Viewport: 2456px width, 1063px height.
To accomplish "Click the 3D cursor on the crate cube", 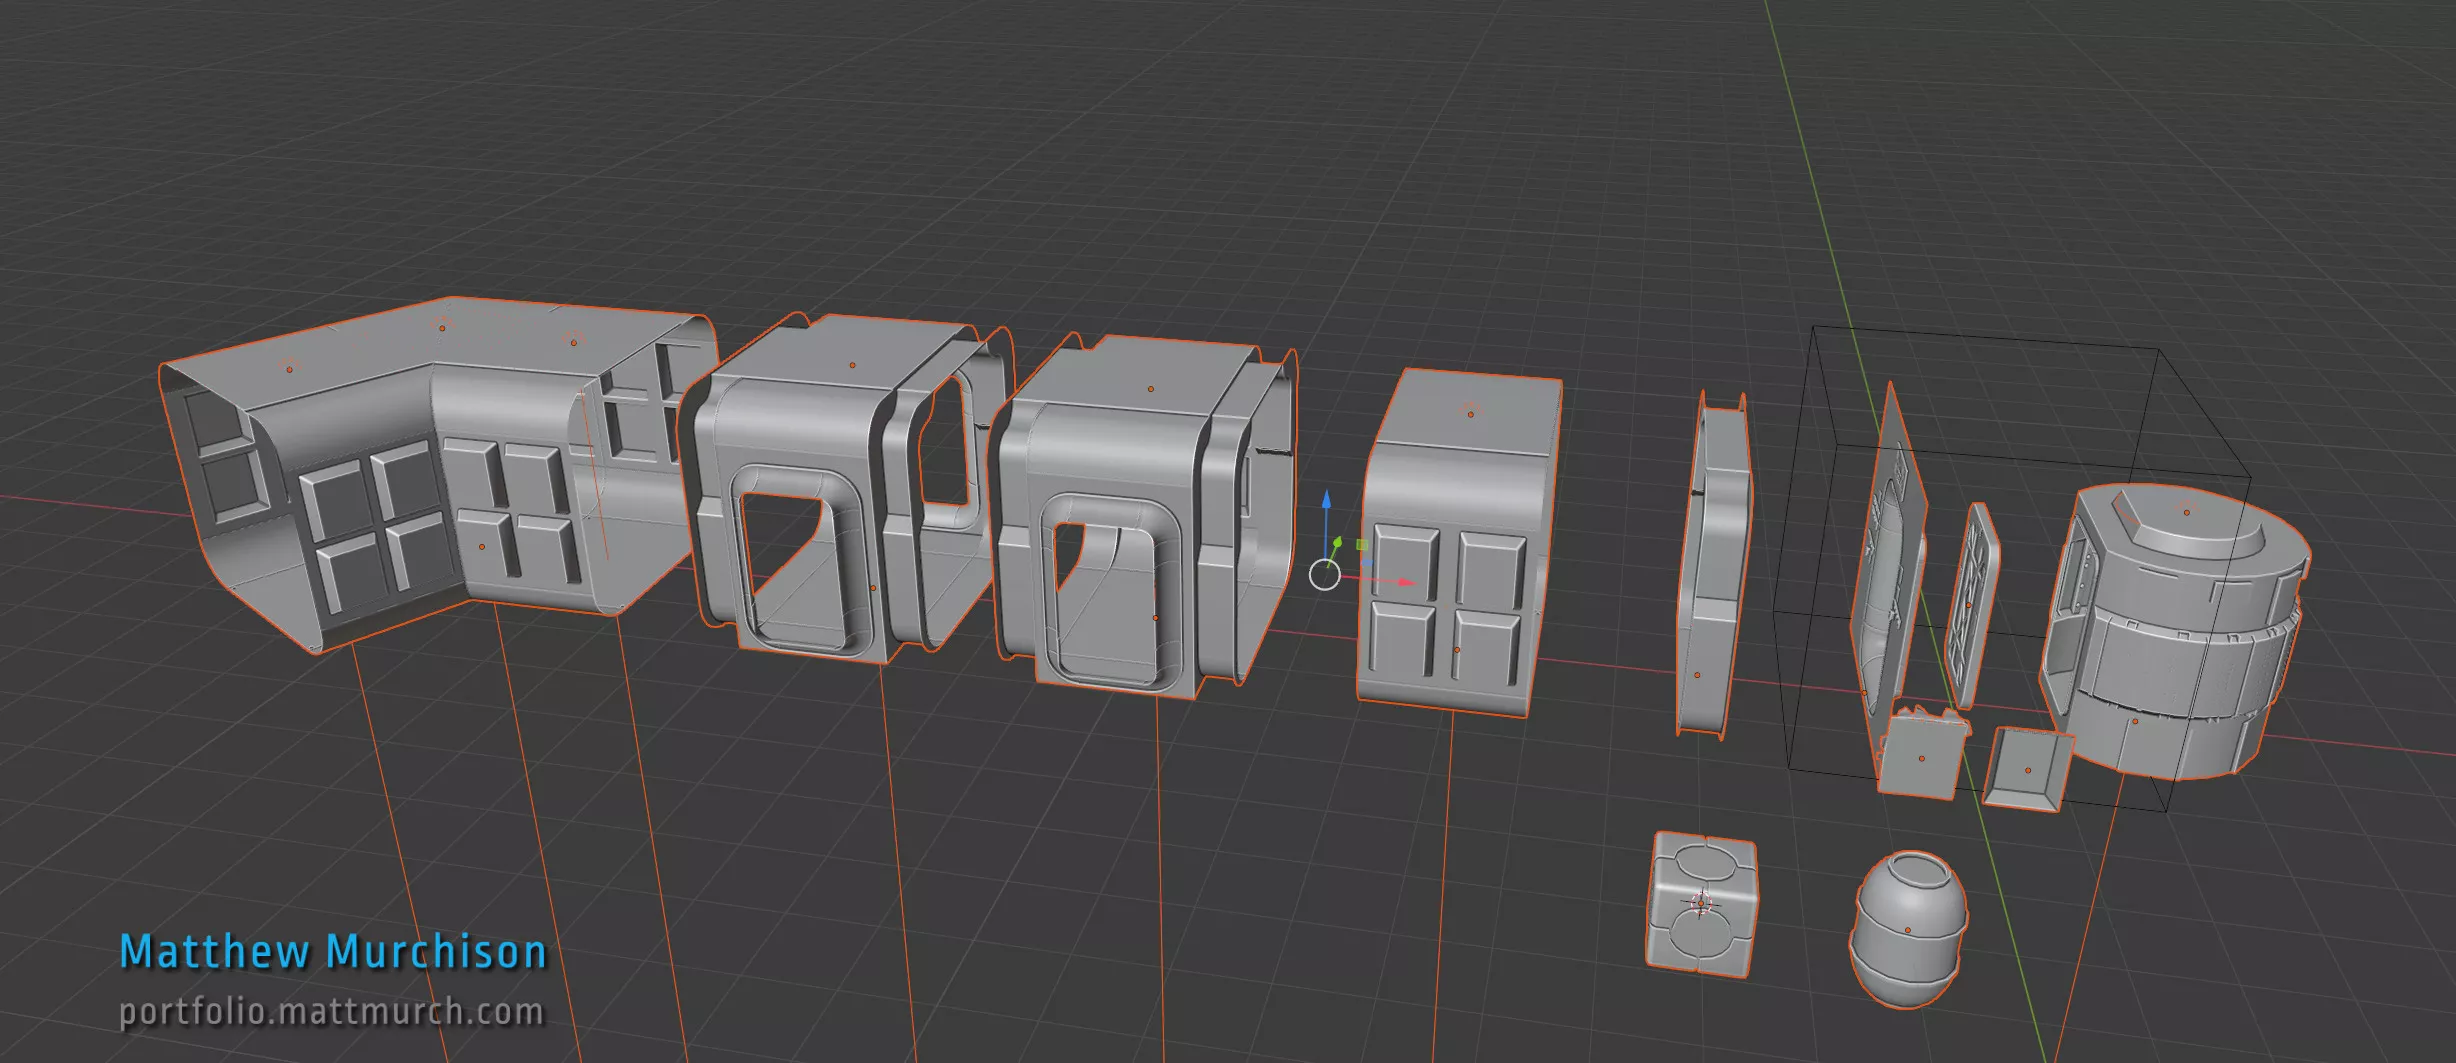I will 1701,904.
